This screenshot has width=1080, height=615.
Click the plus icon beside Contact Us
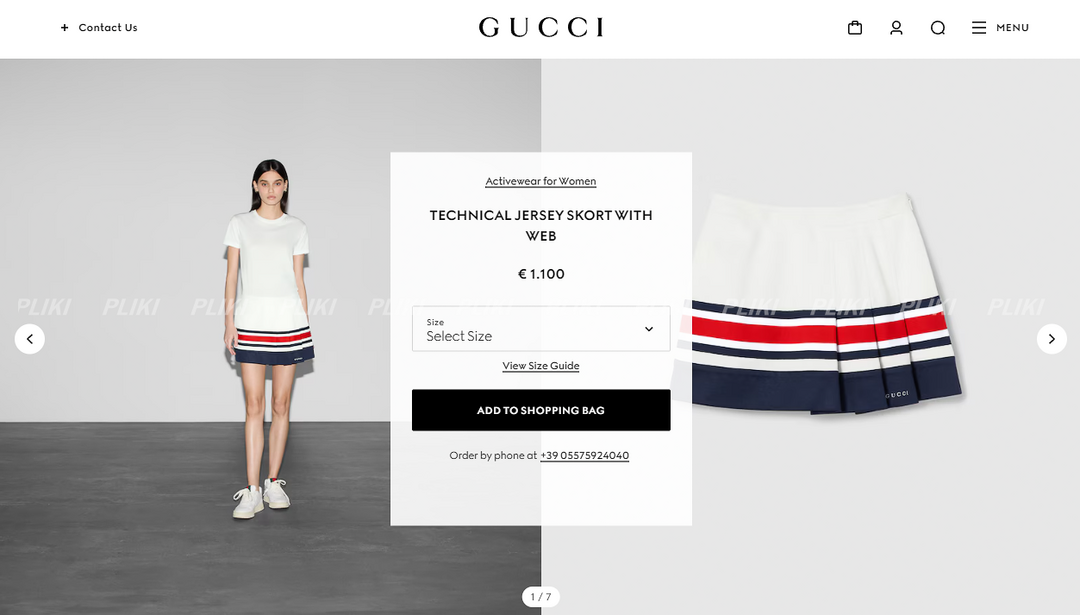tap(65, 28)
